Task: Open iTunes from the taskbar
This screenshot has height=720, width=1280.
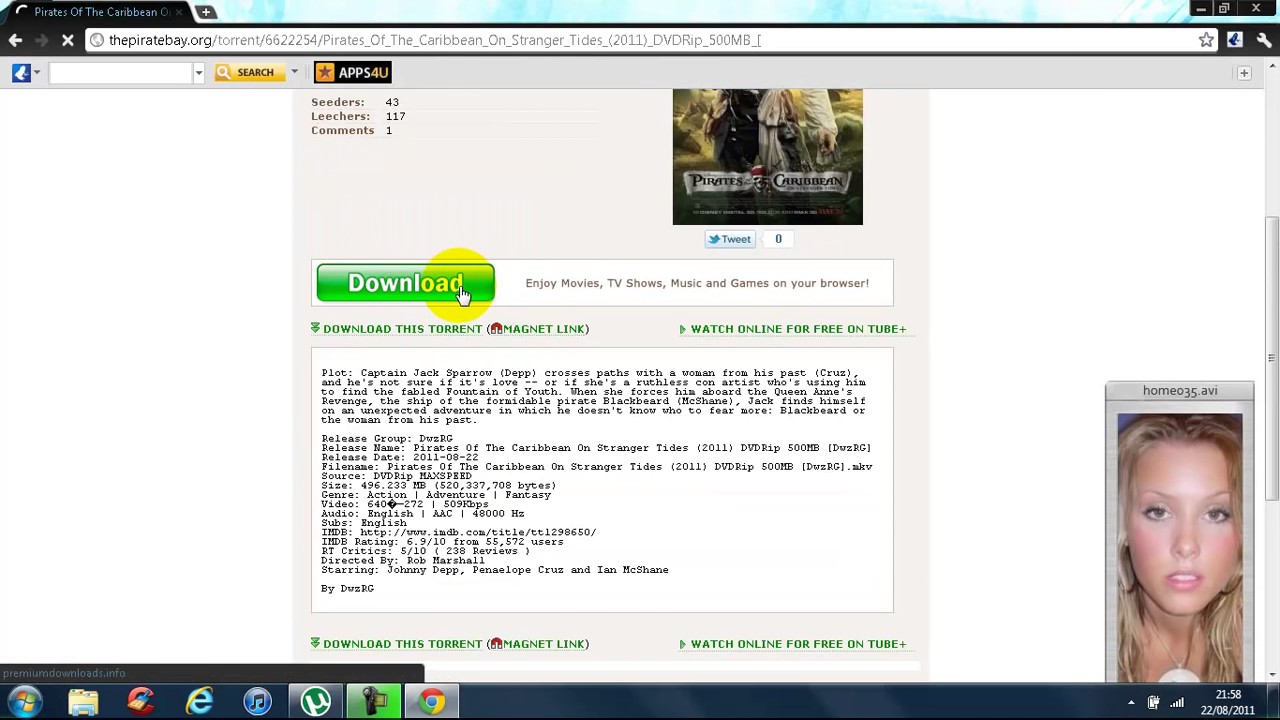Action: (x=257, y=702)
